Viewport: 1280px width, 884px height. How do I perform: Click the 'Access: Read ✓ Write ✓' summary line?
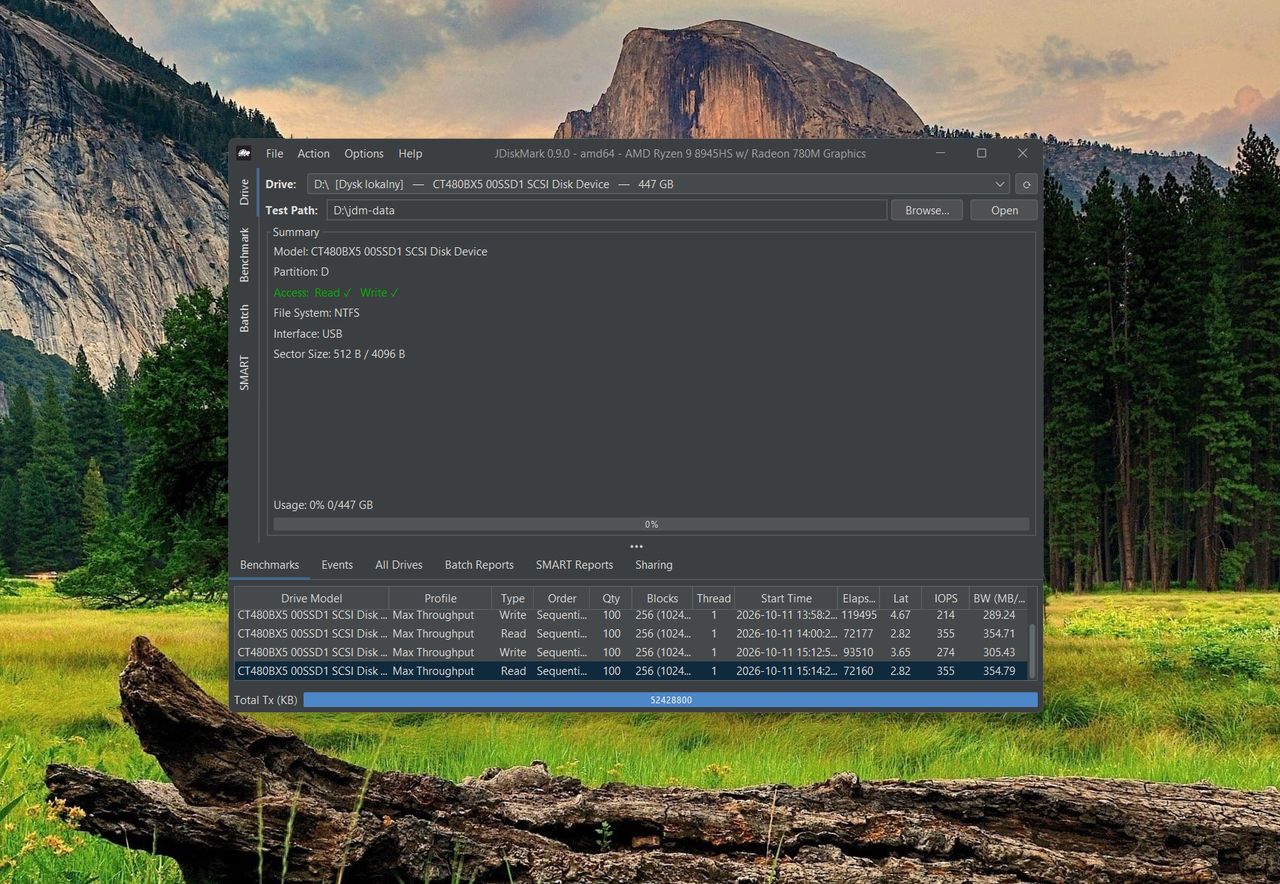point(336,293)
